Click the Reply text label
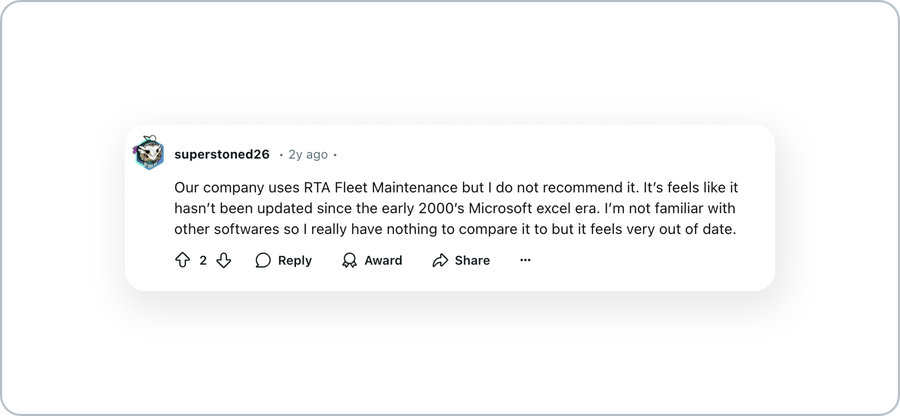This screenshot has height=416, width=900. point(294,261)
